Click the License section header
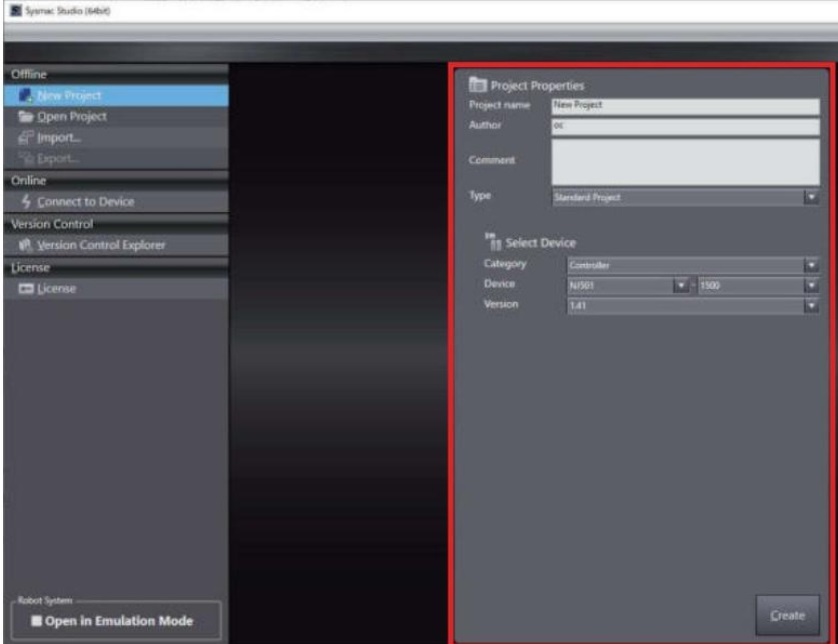 pyautogui.click(x=116, y=267)
